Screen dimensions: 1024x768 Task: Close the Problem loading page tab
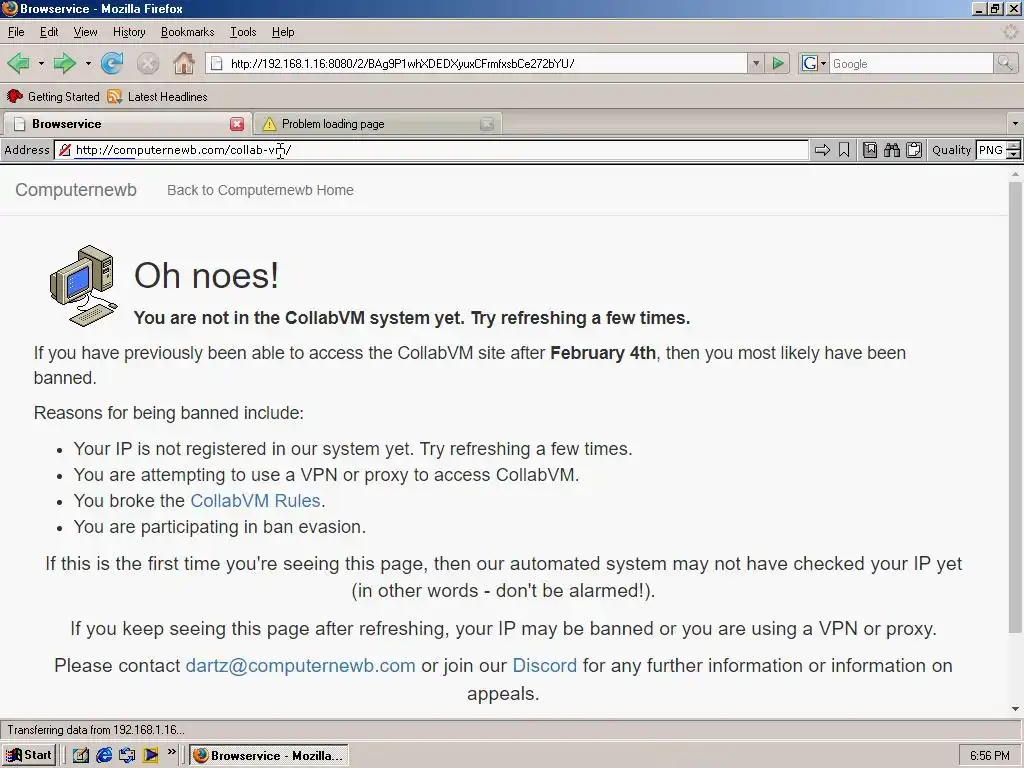pyautogui.click(x=487, y=124)
